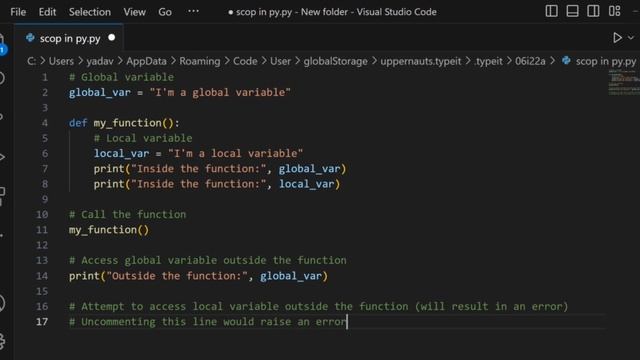Select the 06i22a breadcrumb segment
Screen dimensions: 640x360
tap(530, 61)
